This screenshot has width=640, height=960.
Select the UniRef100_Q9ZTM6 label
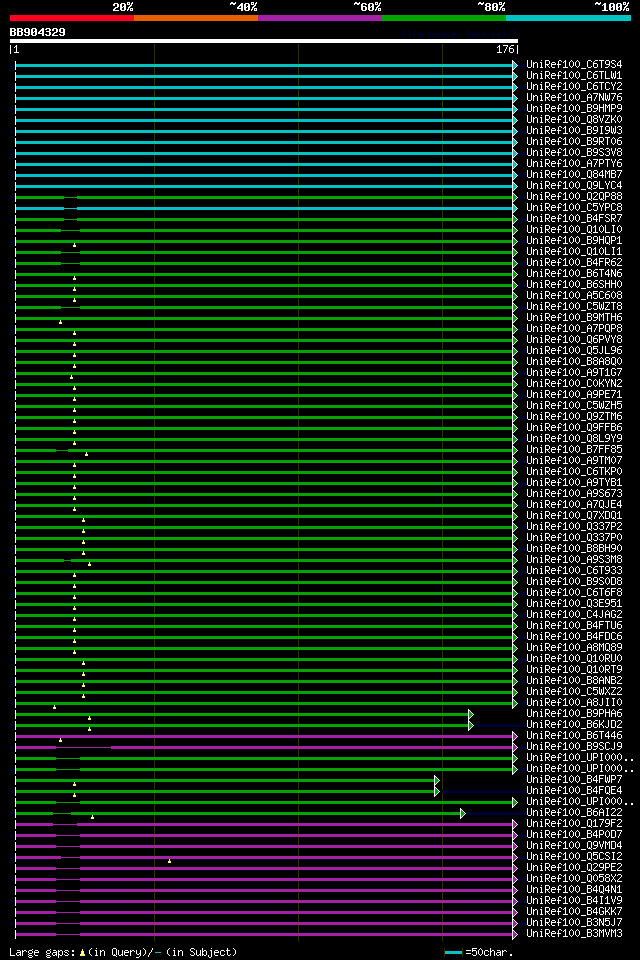(x=574, y=417)
